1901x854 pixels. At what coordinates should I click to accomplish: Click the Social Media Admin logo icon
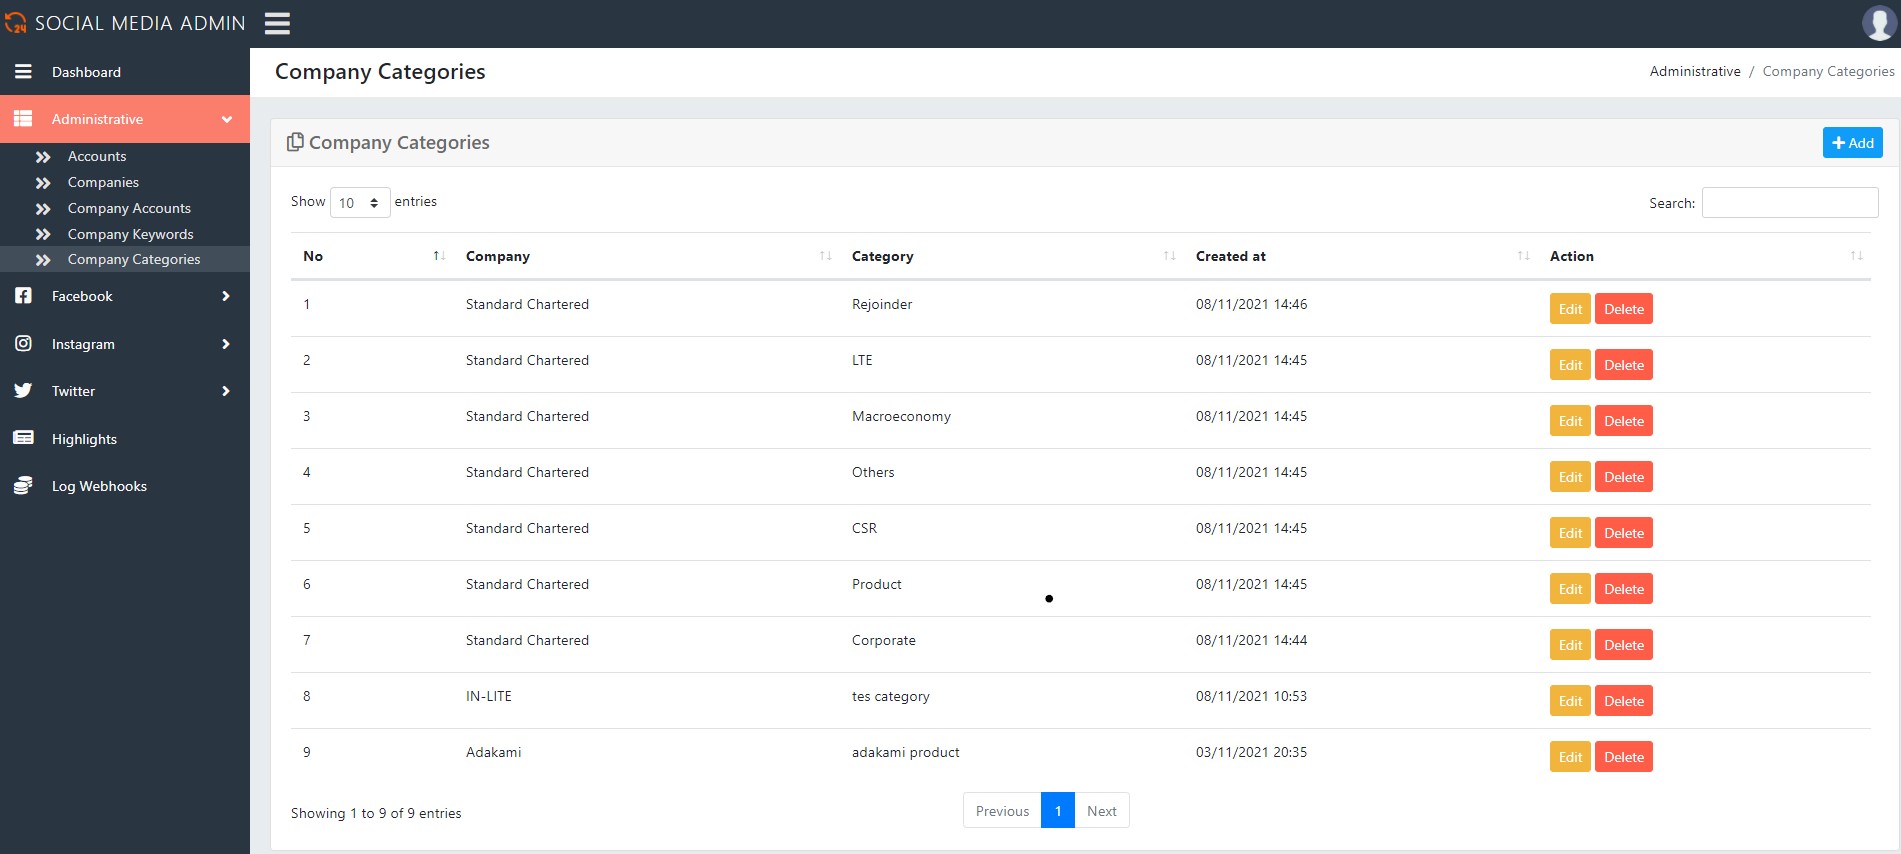[x=15, y=22]
